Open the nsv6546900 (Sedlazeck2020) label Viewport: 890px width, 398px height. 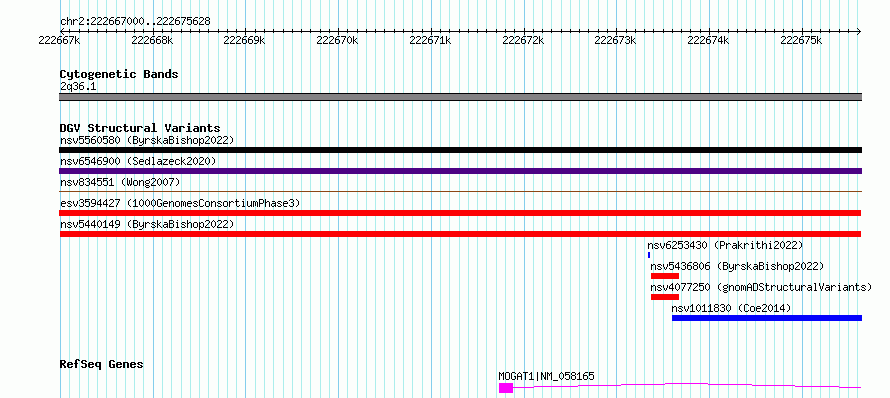tap(138, 161)
